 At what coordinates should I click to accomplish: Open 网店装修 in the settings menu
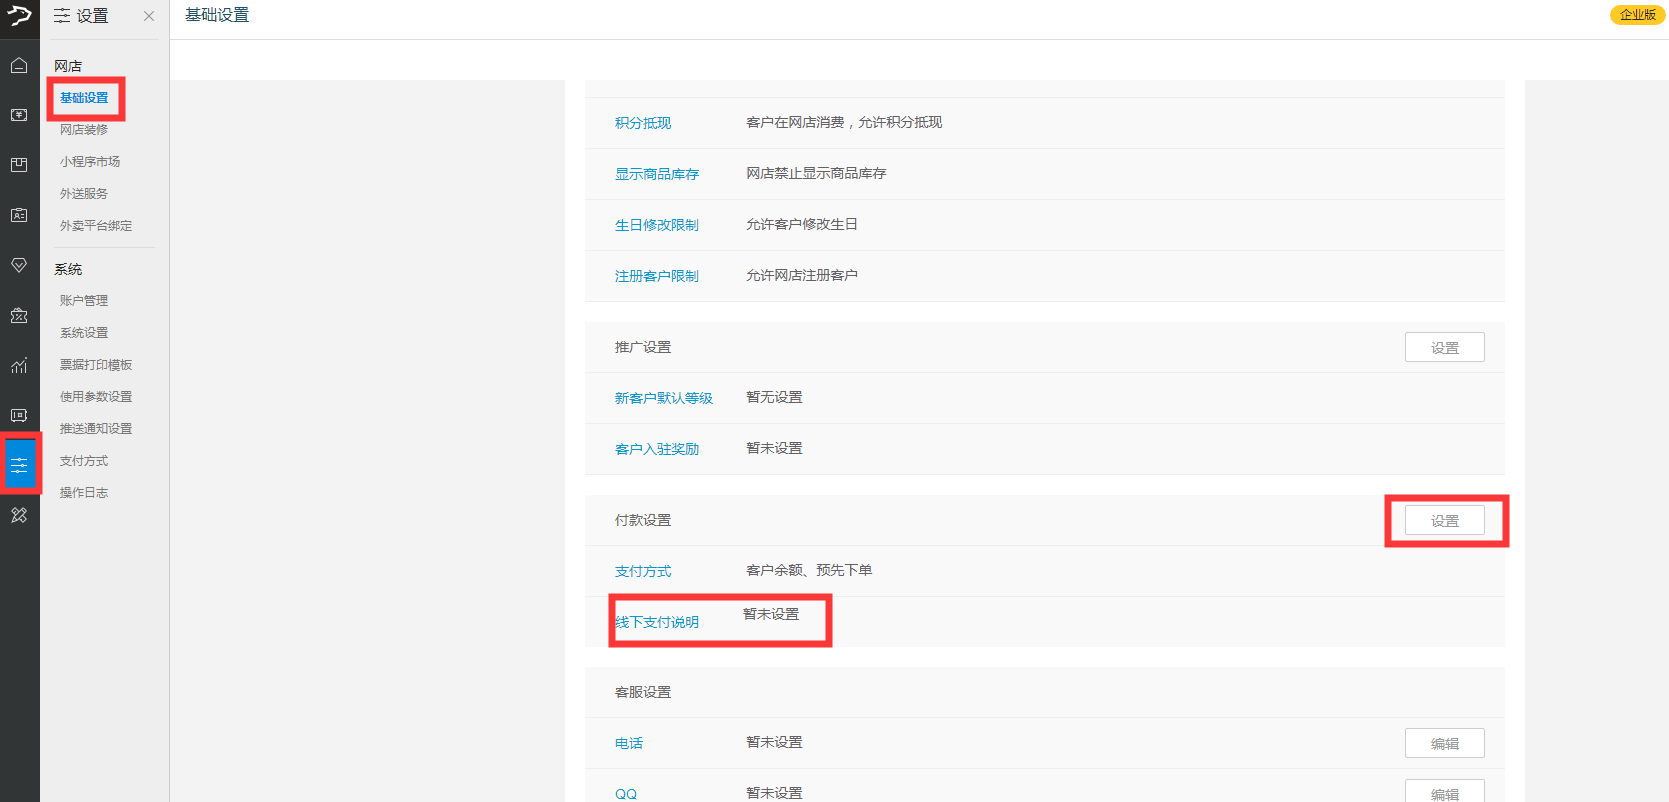pos(84,130)
